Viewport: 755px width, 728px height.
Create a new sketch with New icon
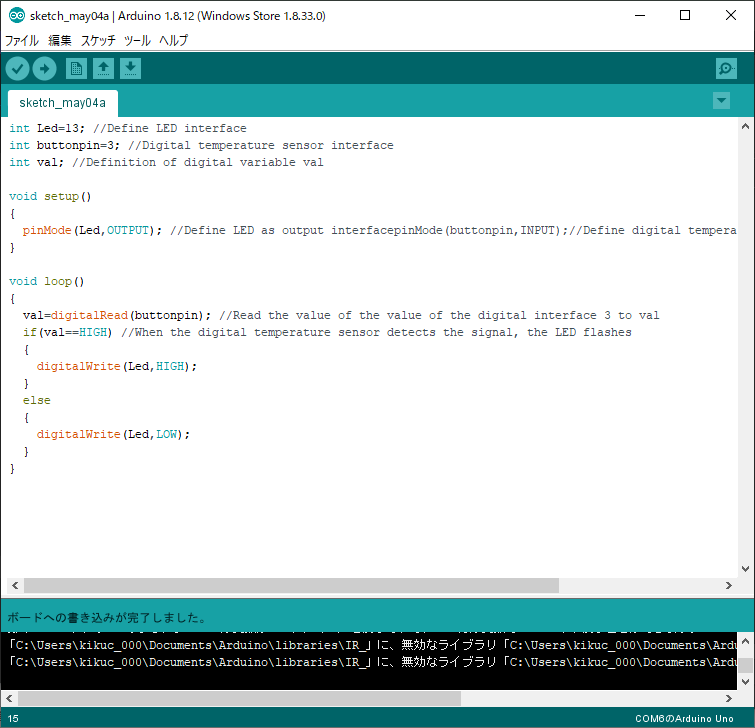point(76,68)
